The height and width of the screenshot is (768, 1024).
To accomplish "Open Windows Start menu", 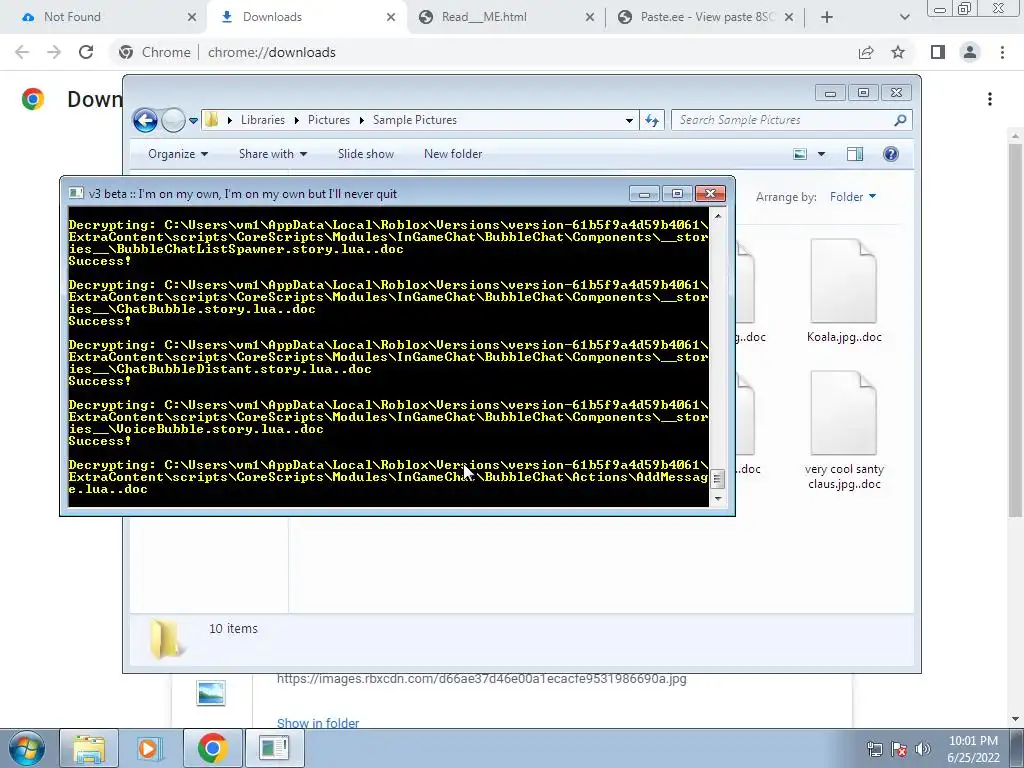I will (x=27, y=748).
